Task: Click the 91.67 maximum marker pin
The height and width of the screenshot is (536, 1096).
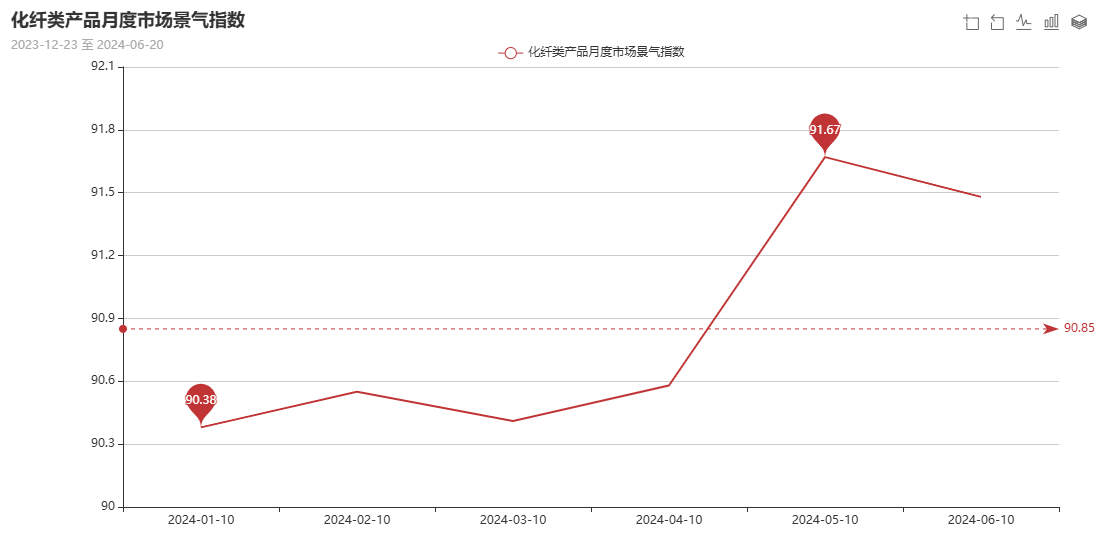Action: (x=825, y=133)
